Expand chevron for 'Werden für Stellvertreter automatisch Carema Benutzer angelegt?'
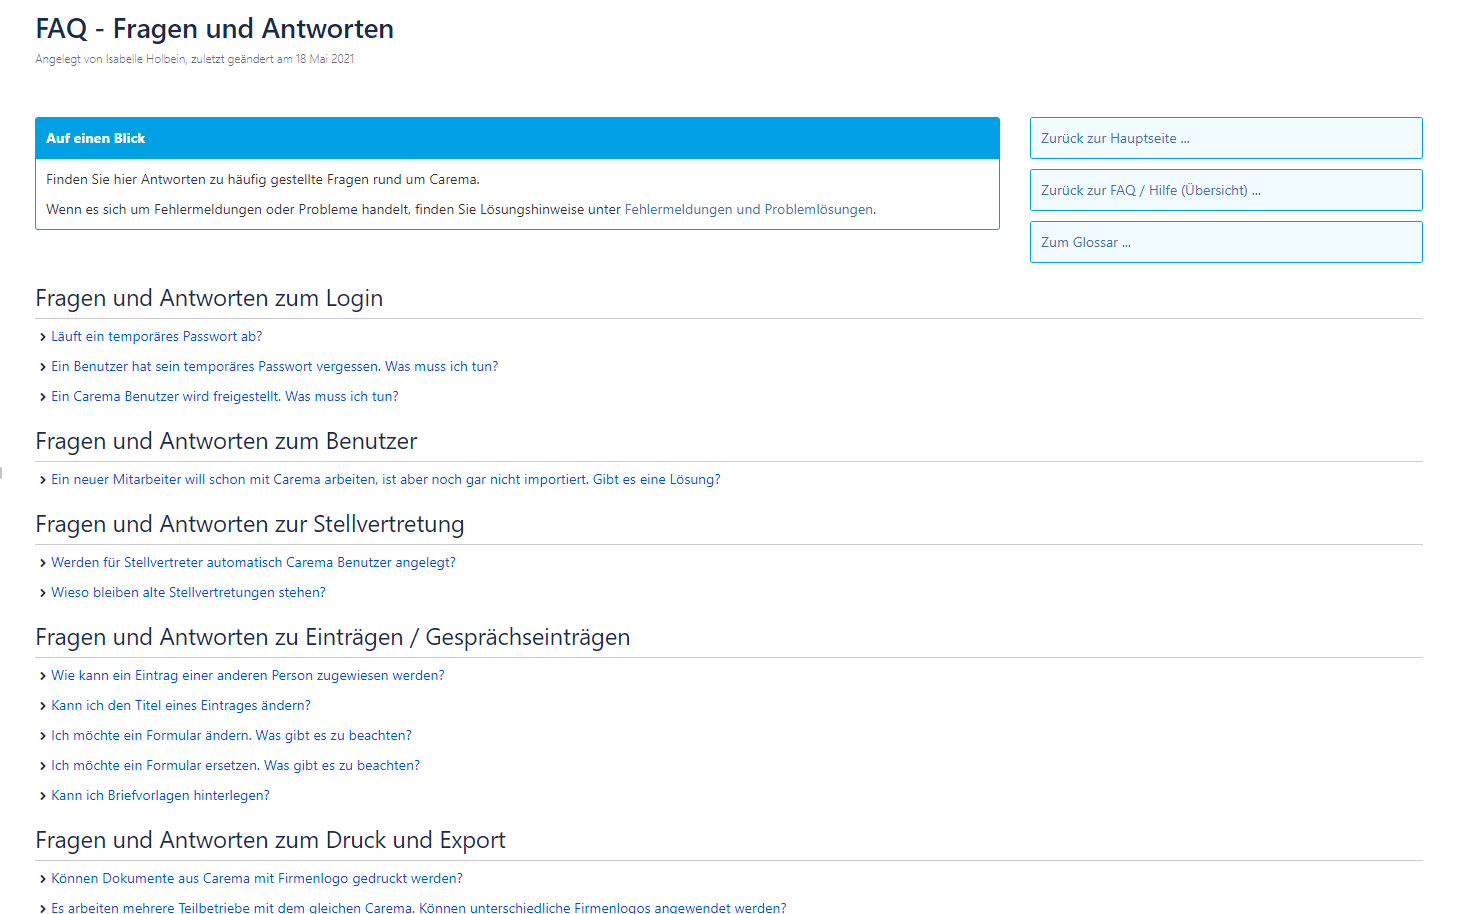This screenshot has width=1473, height=914. click(x=43, y=564)
